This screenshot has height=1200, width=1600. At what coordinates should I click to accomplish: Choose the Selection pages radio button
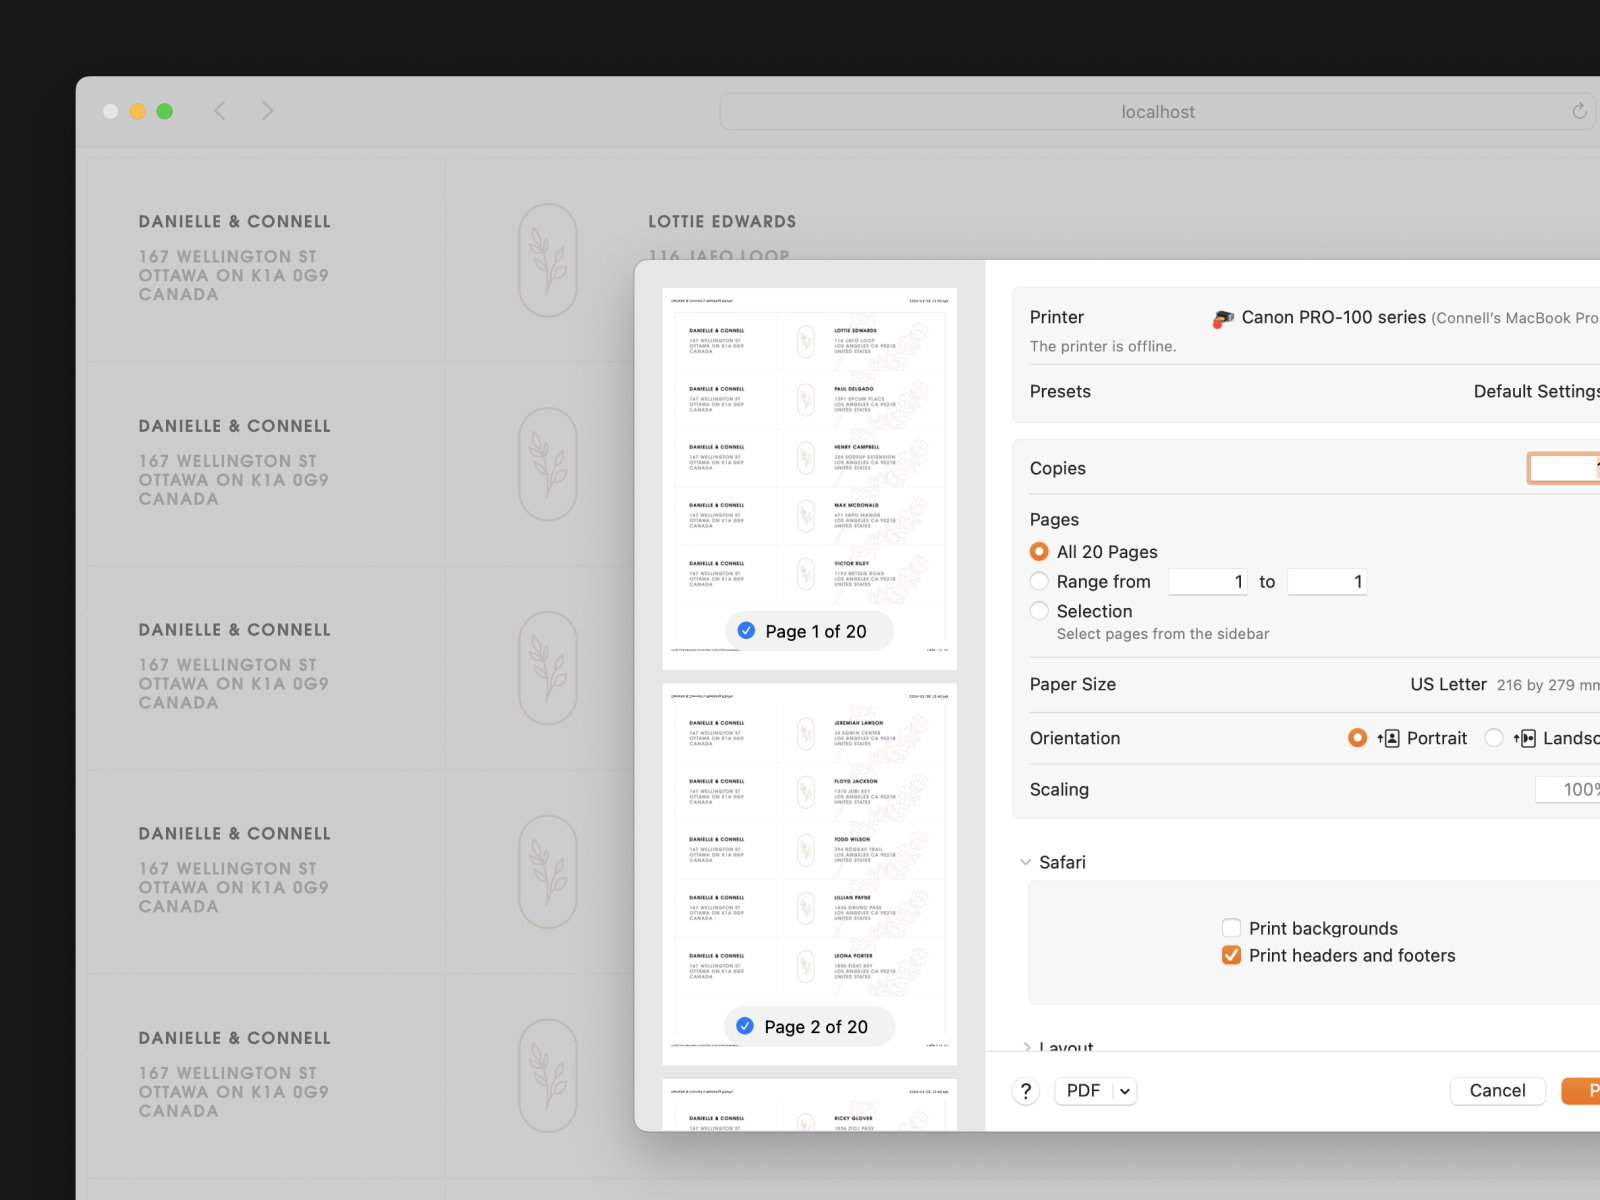1039,611
